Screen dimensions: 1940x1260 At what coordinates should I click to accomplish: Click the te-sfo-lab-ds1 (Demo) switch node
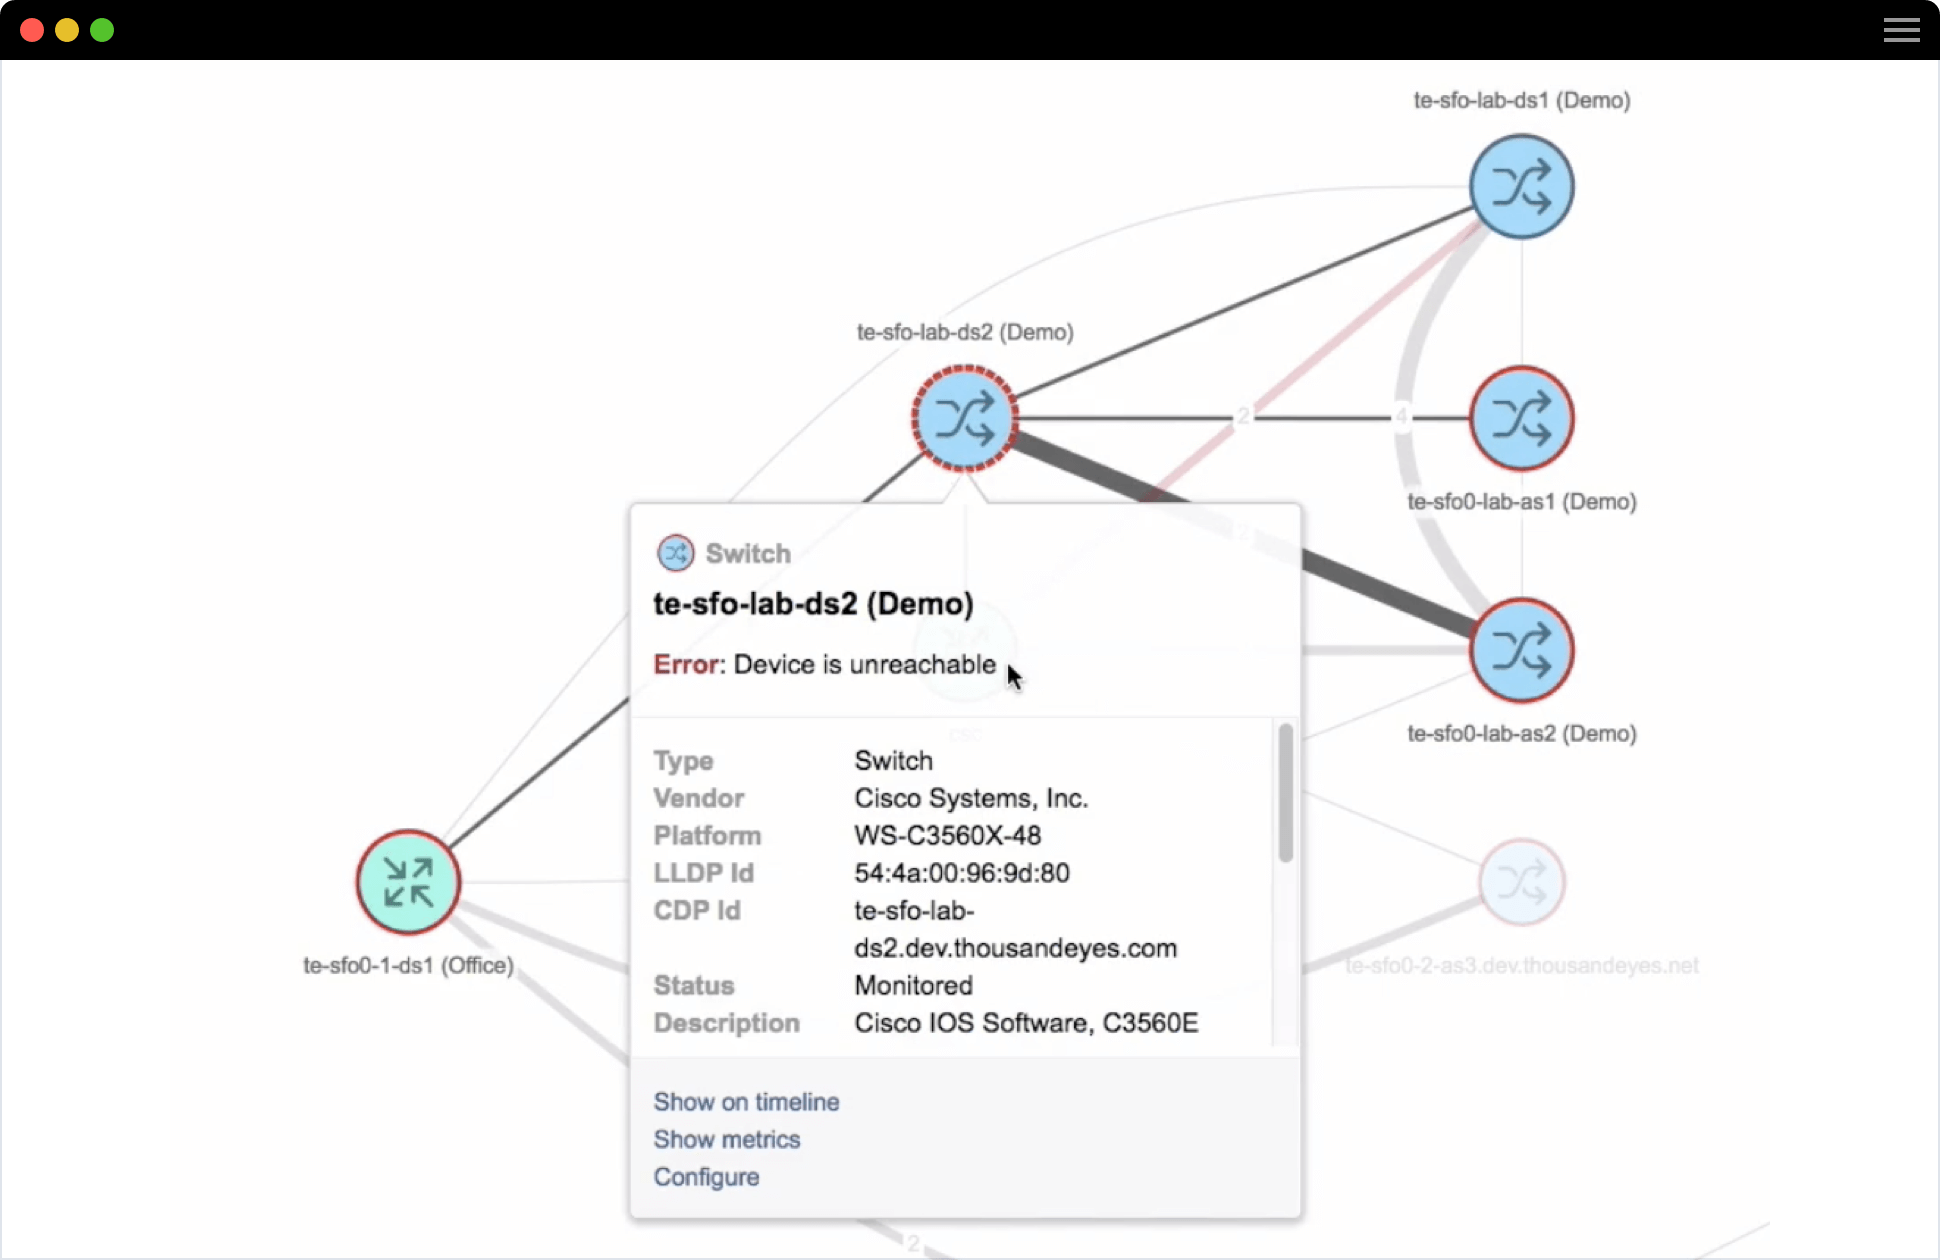[1521, 187]
